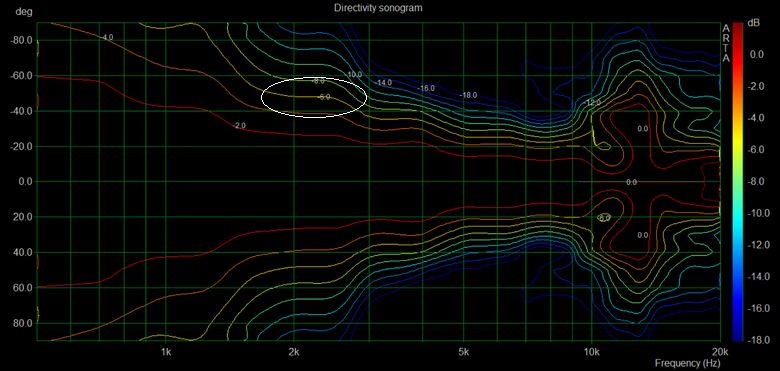Click the -80.0 degree axis label

(x=21, y=40)
